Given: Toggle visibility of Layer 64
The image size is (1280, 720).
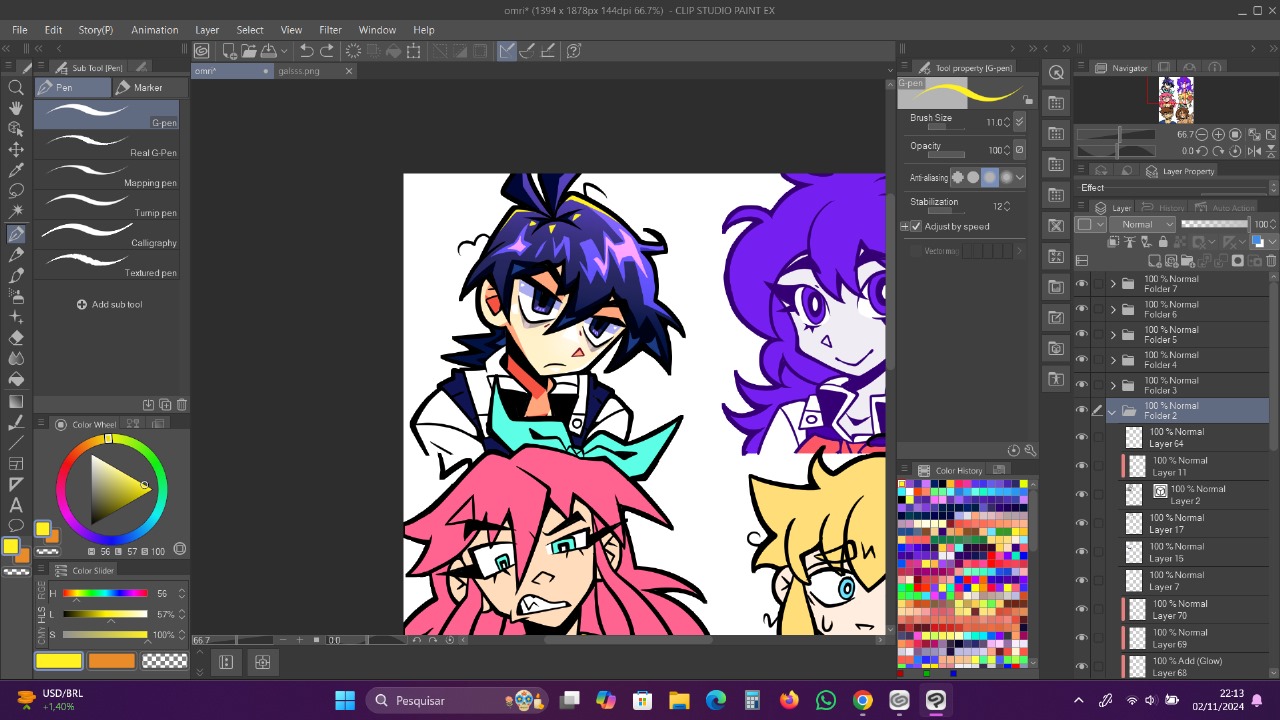Looking at the screenshot, I should (1081, 437).
